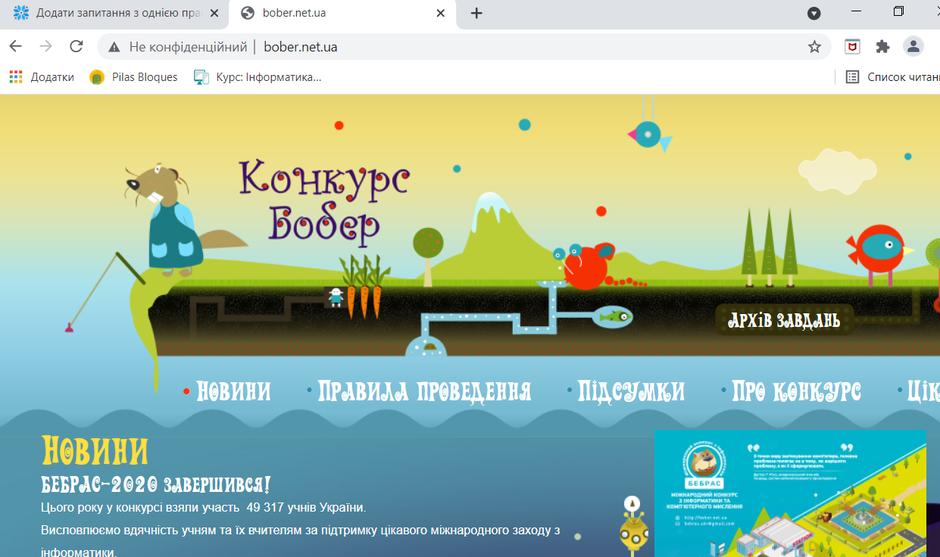Screen dimensions: 940x557
Task: Open the Pilas Bloques bookmark
Action: coord(134,77)
